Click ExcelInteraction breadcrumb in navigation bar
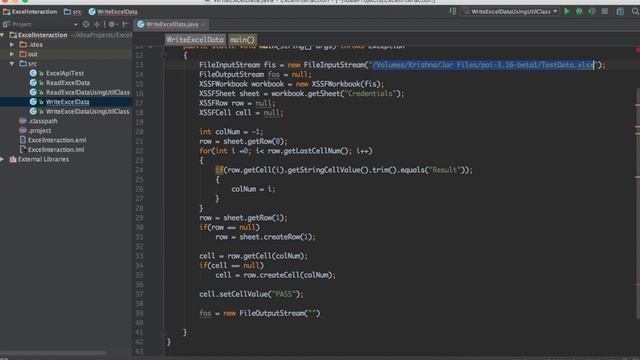This screenshot has width=640, height=360. click(30, 11)
